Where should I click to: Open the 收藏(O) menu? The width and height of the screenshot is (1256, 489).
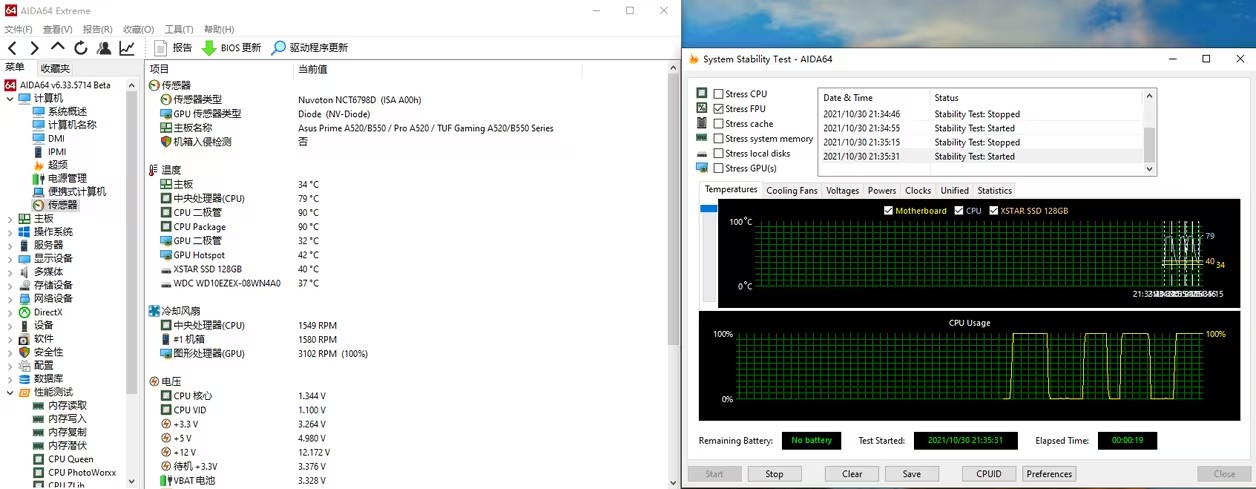(x=139, y=30)
